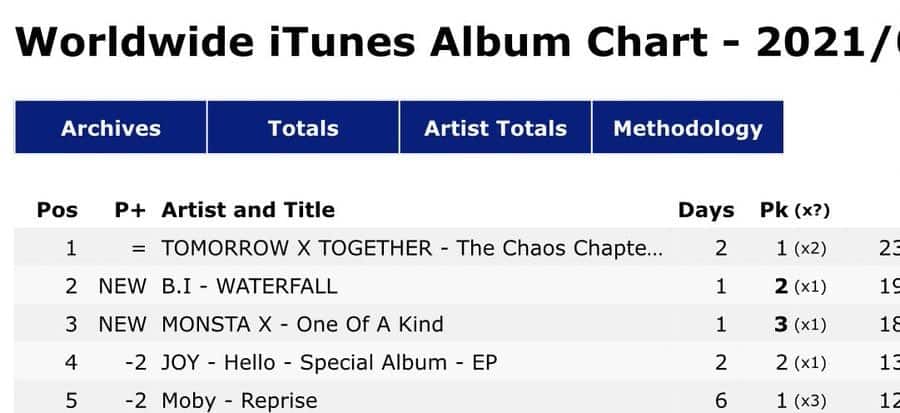The width and height of the screenshot is (900, 413).
Task: Click the NEW label beside B.I
Action: click(122, 286)
